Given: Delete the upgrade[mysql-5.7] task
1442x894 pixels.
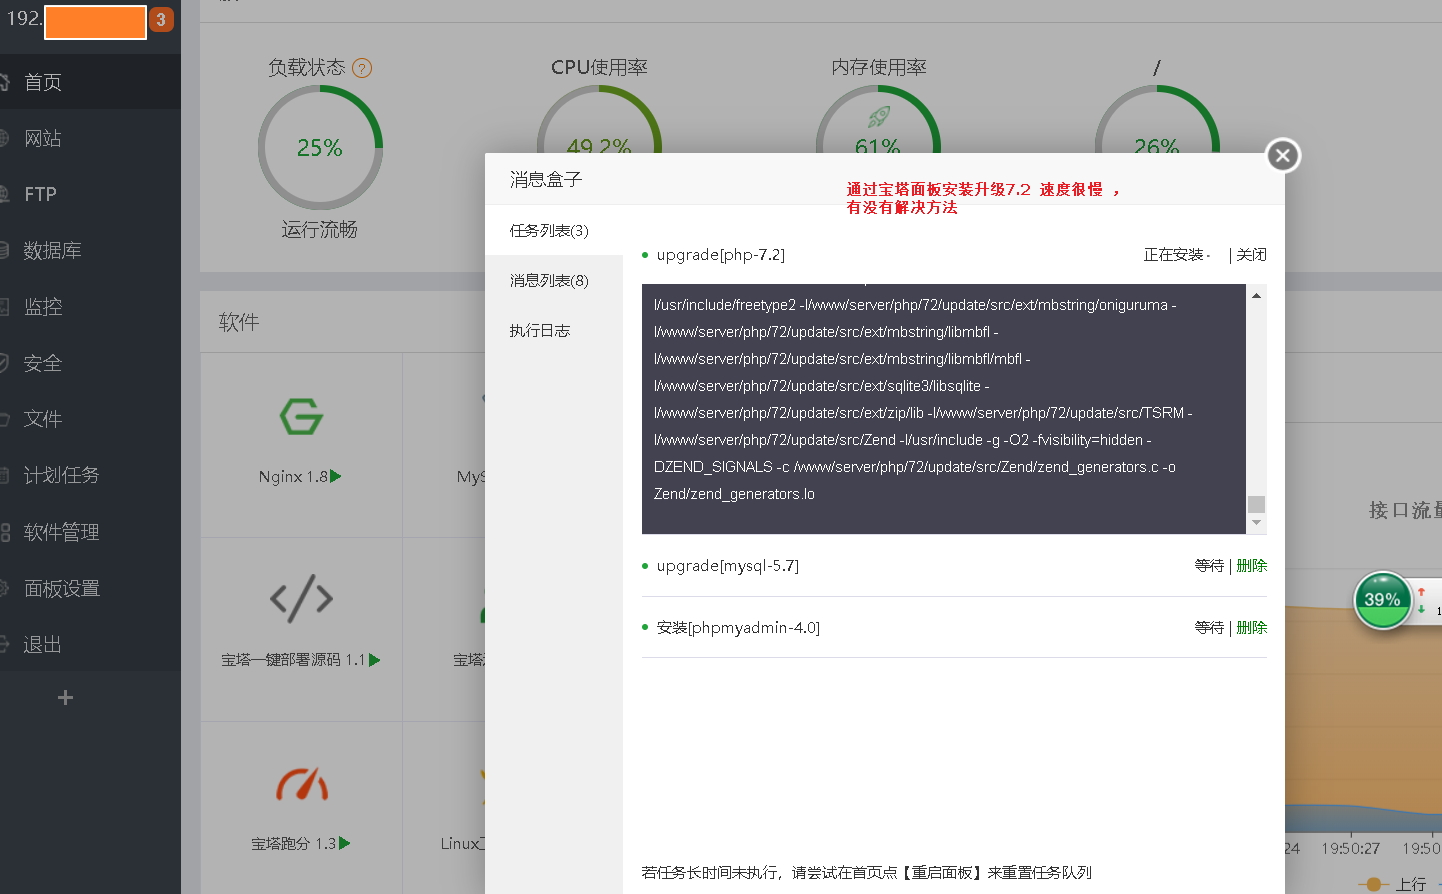Looking at the screenshot, I should tap(1251, 566).
